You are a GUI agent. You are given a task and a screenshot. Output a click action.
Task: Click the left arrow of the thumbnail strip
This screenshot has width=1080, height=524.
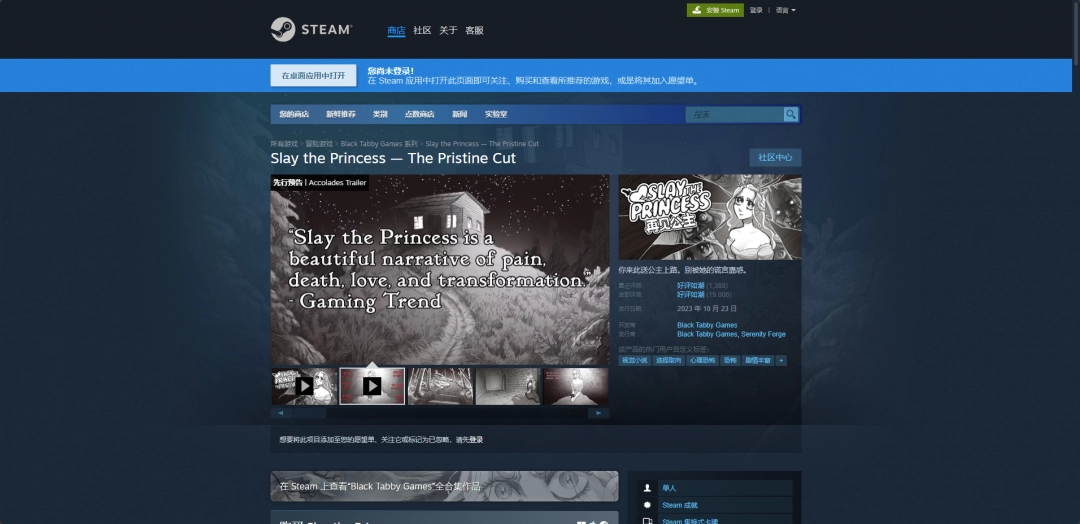click(280, 412)
